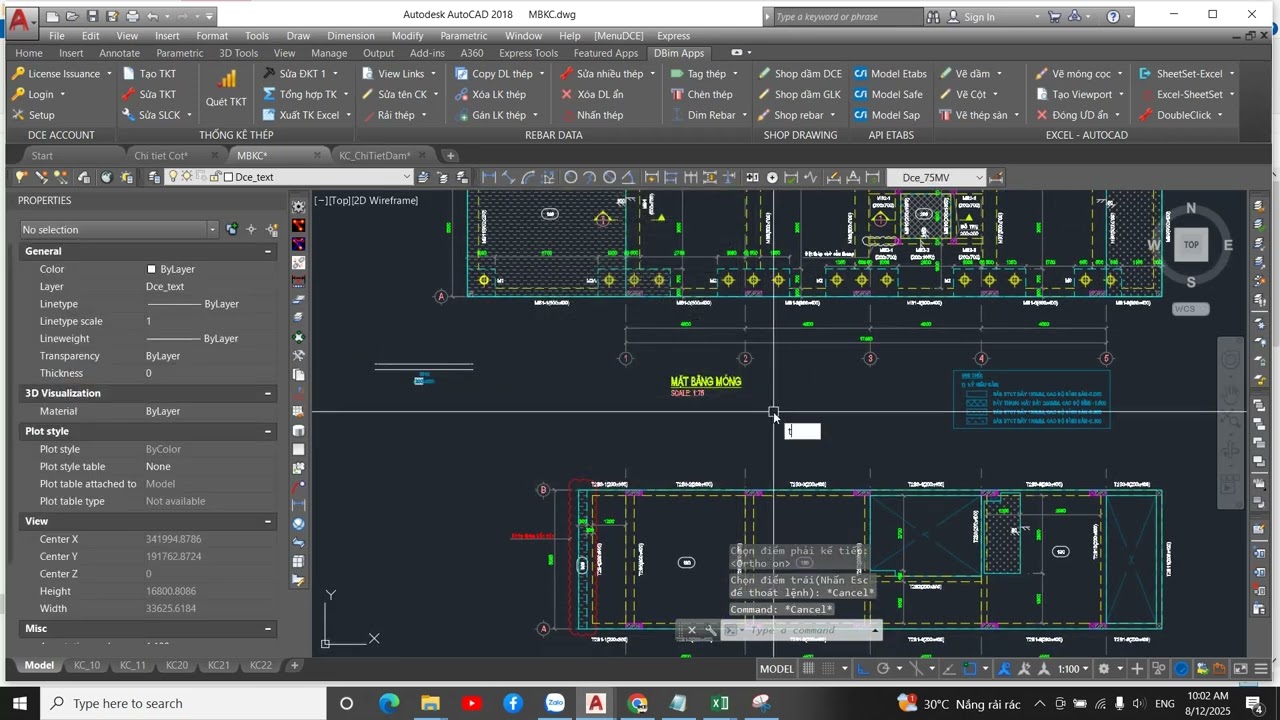Switch to KC_10 layout tab
The image size is (1280, 720).
87,665
